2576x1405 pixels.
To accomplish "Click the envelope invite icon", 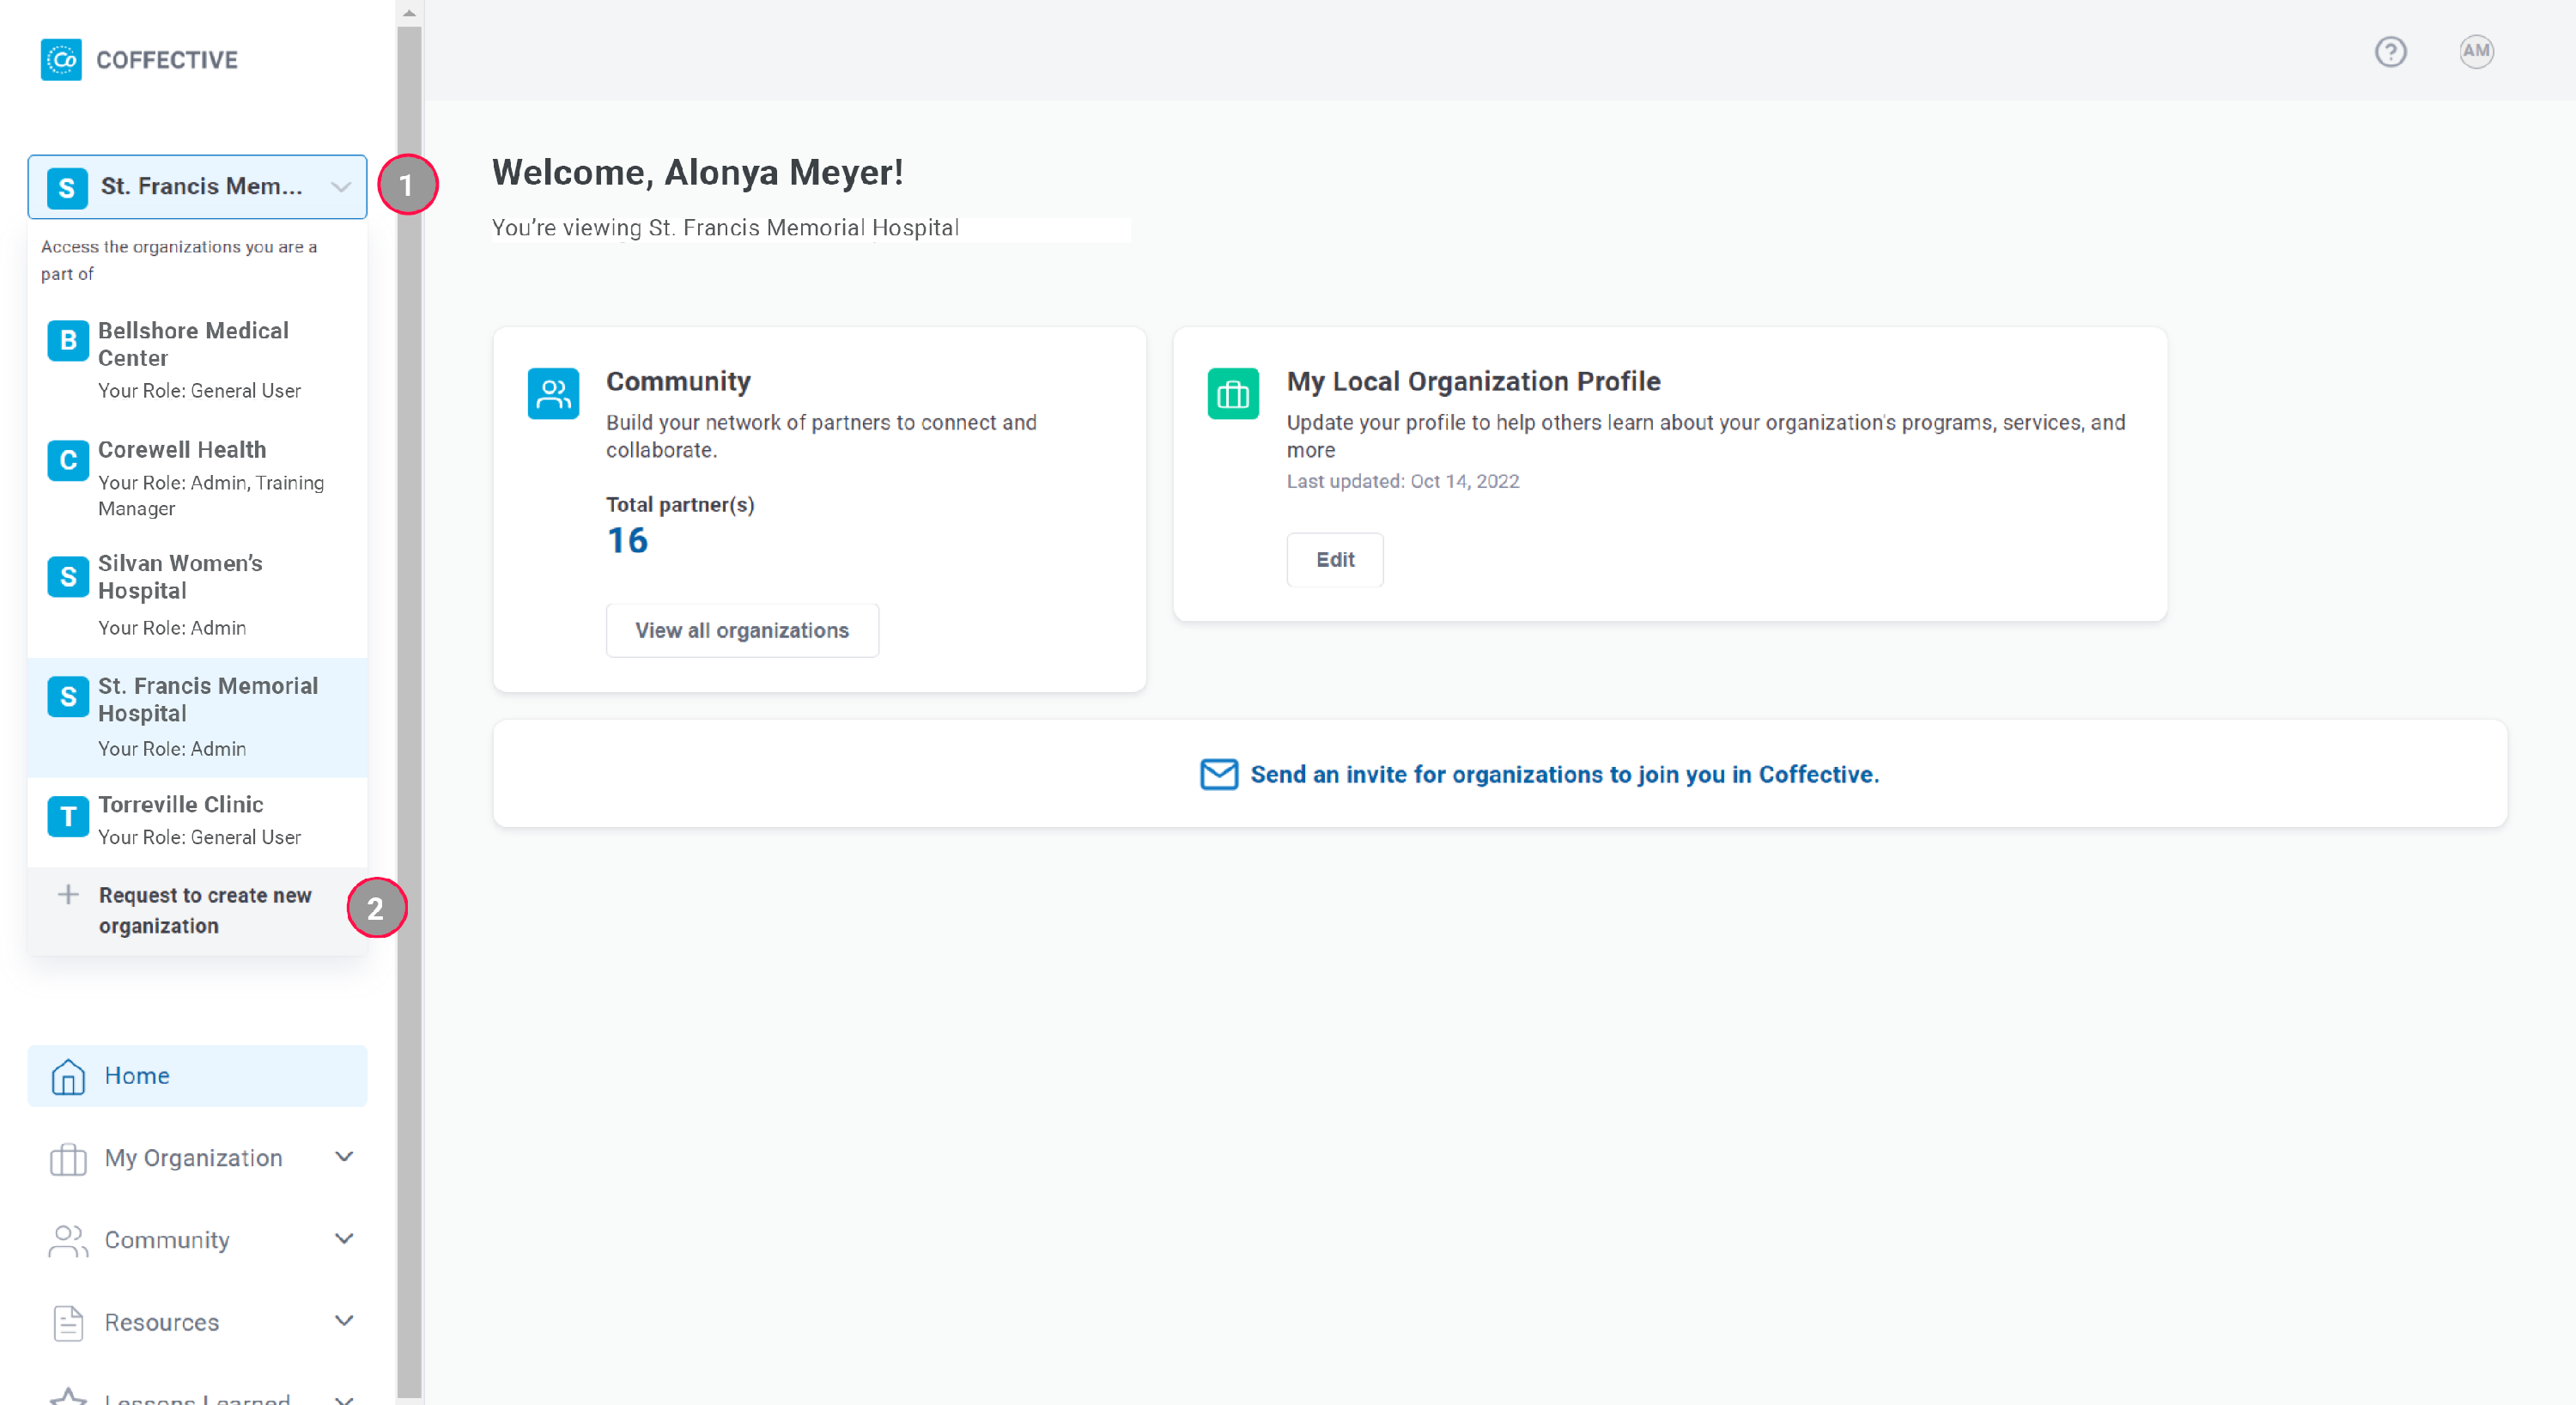I will click(1218, 774).
